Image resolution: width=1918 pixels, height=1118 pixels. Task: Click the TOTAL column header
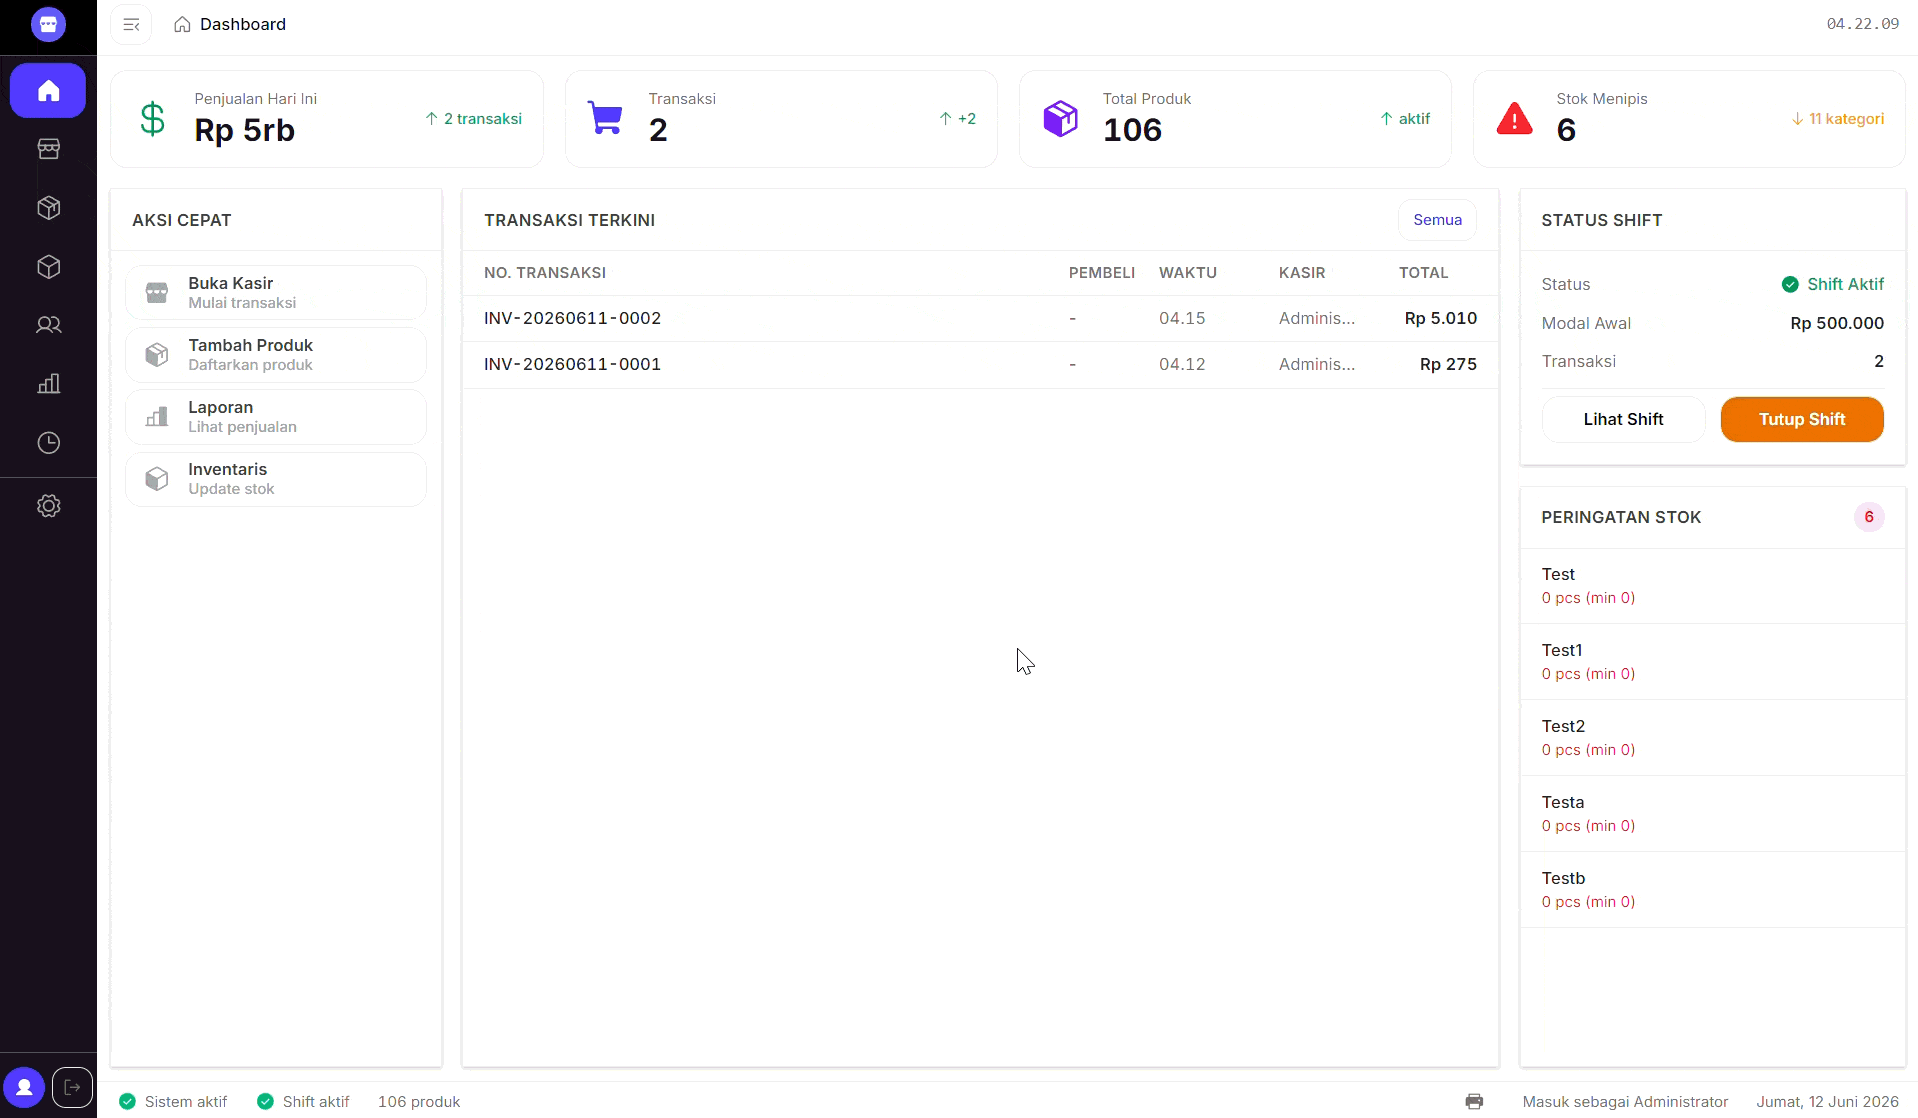coord(1423,273)
